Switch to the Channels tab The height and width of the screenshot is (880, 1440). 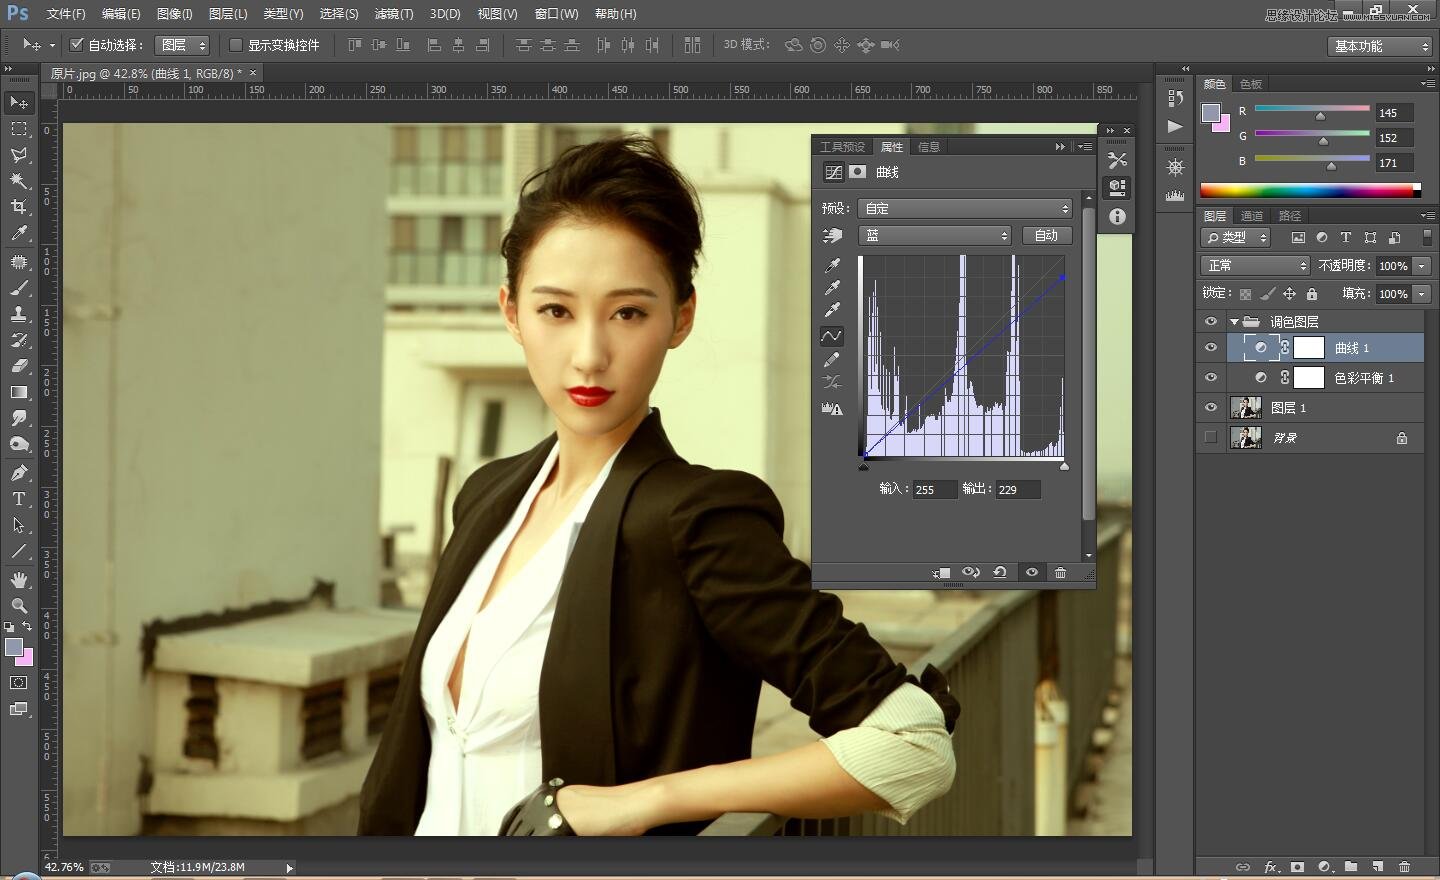[1251, 216]
